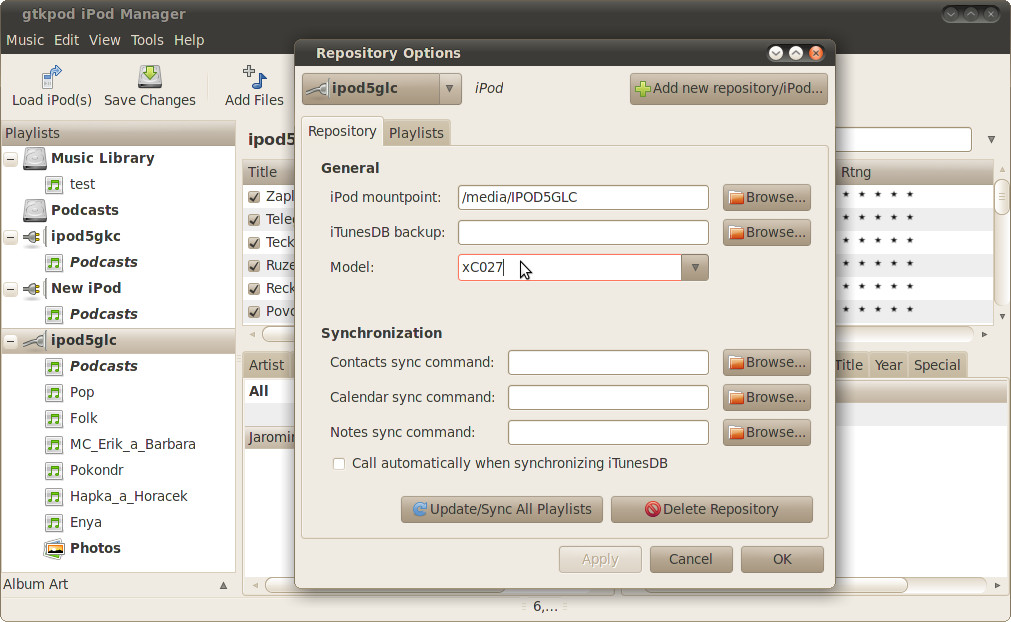Click Podcasts playlist icon under ipod5gkc
Image resolution: width=1011 pixels, height=622 pixels.
click(x=54, y=262)
